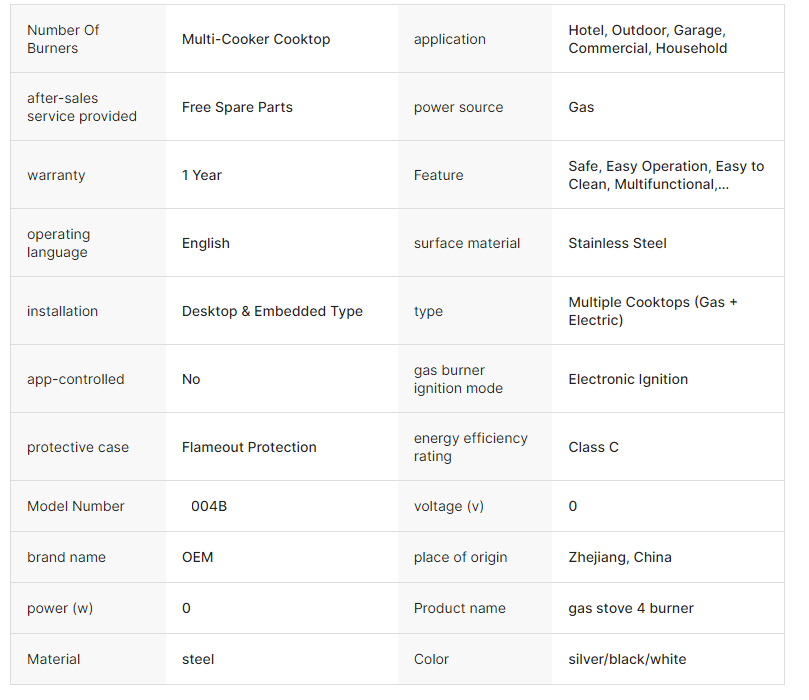Click the 'gas stove 4 burner' product name

click(x=631, y=608)
